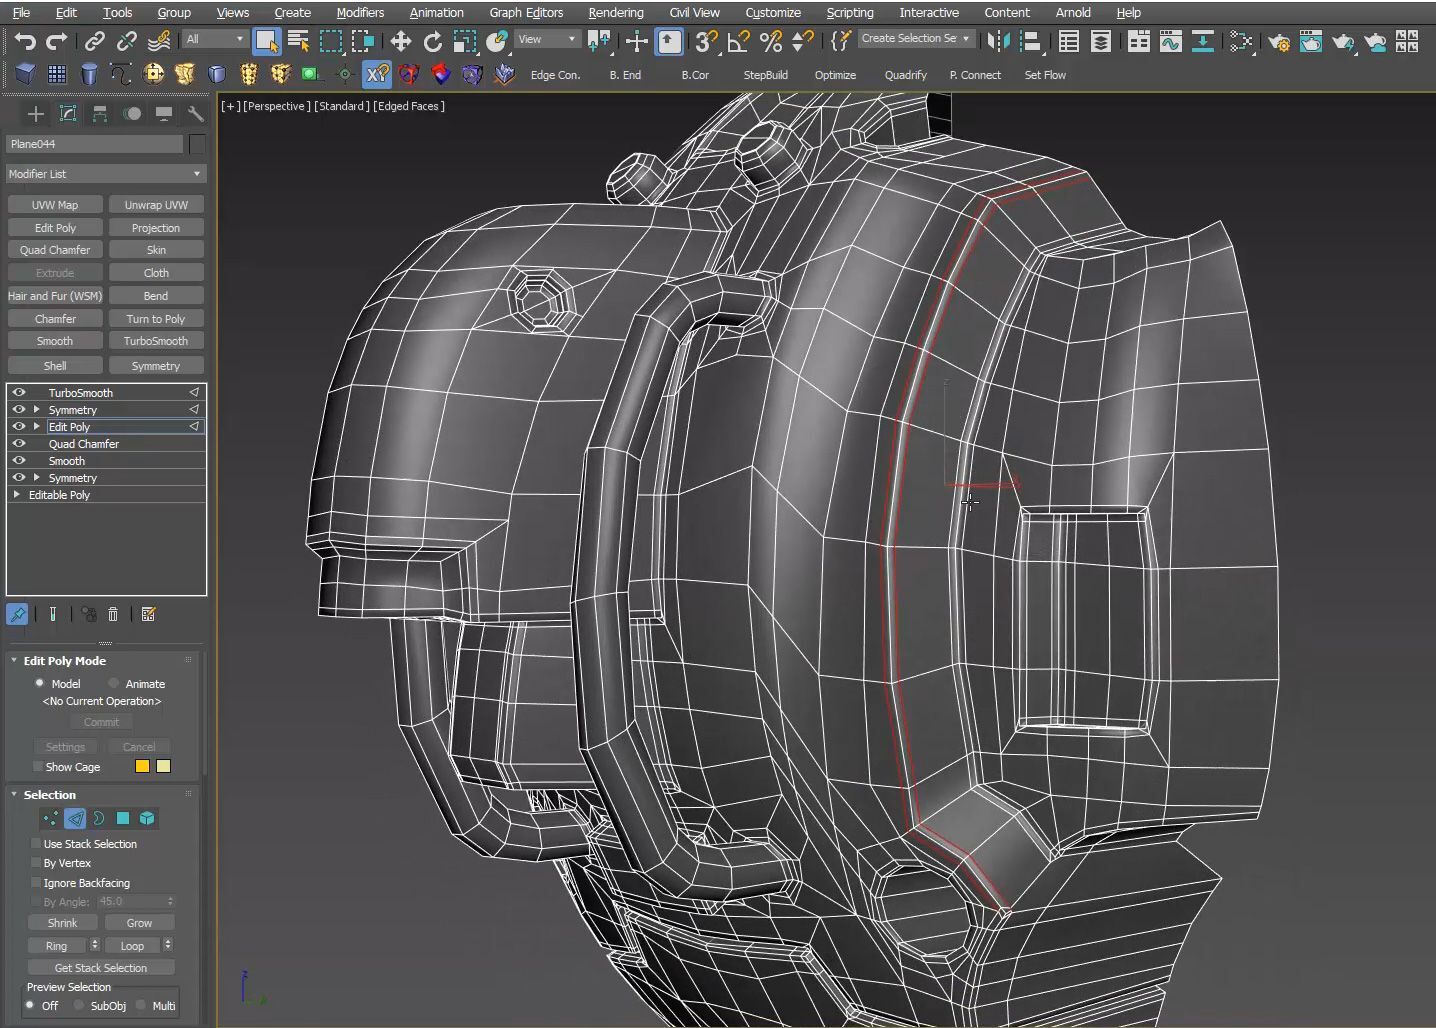Open the Modifier List dropdown
The width and height of the screenshot is (1436, 1028).
104,174
